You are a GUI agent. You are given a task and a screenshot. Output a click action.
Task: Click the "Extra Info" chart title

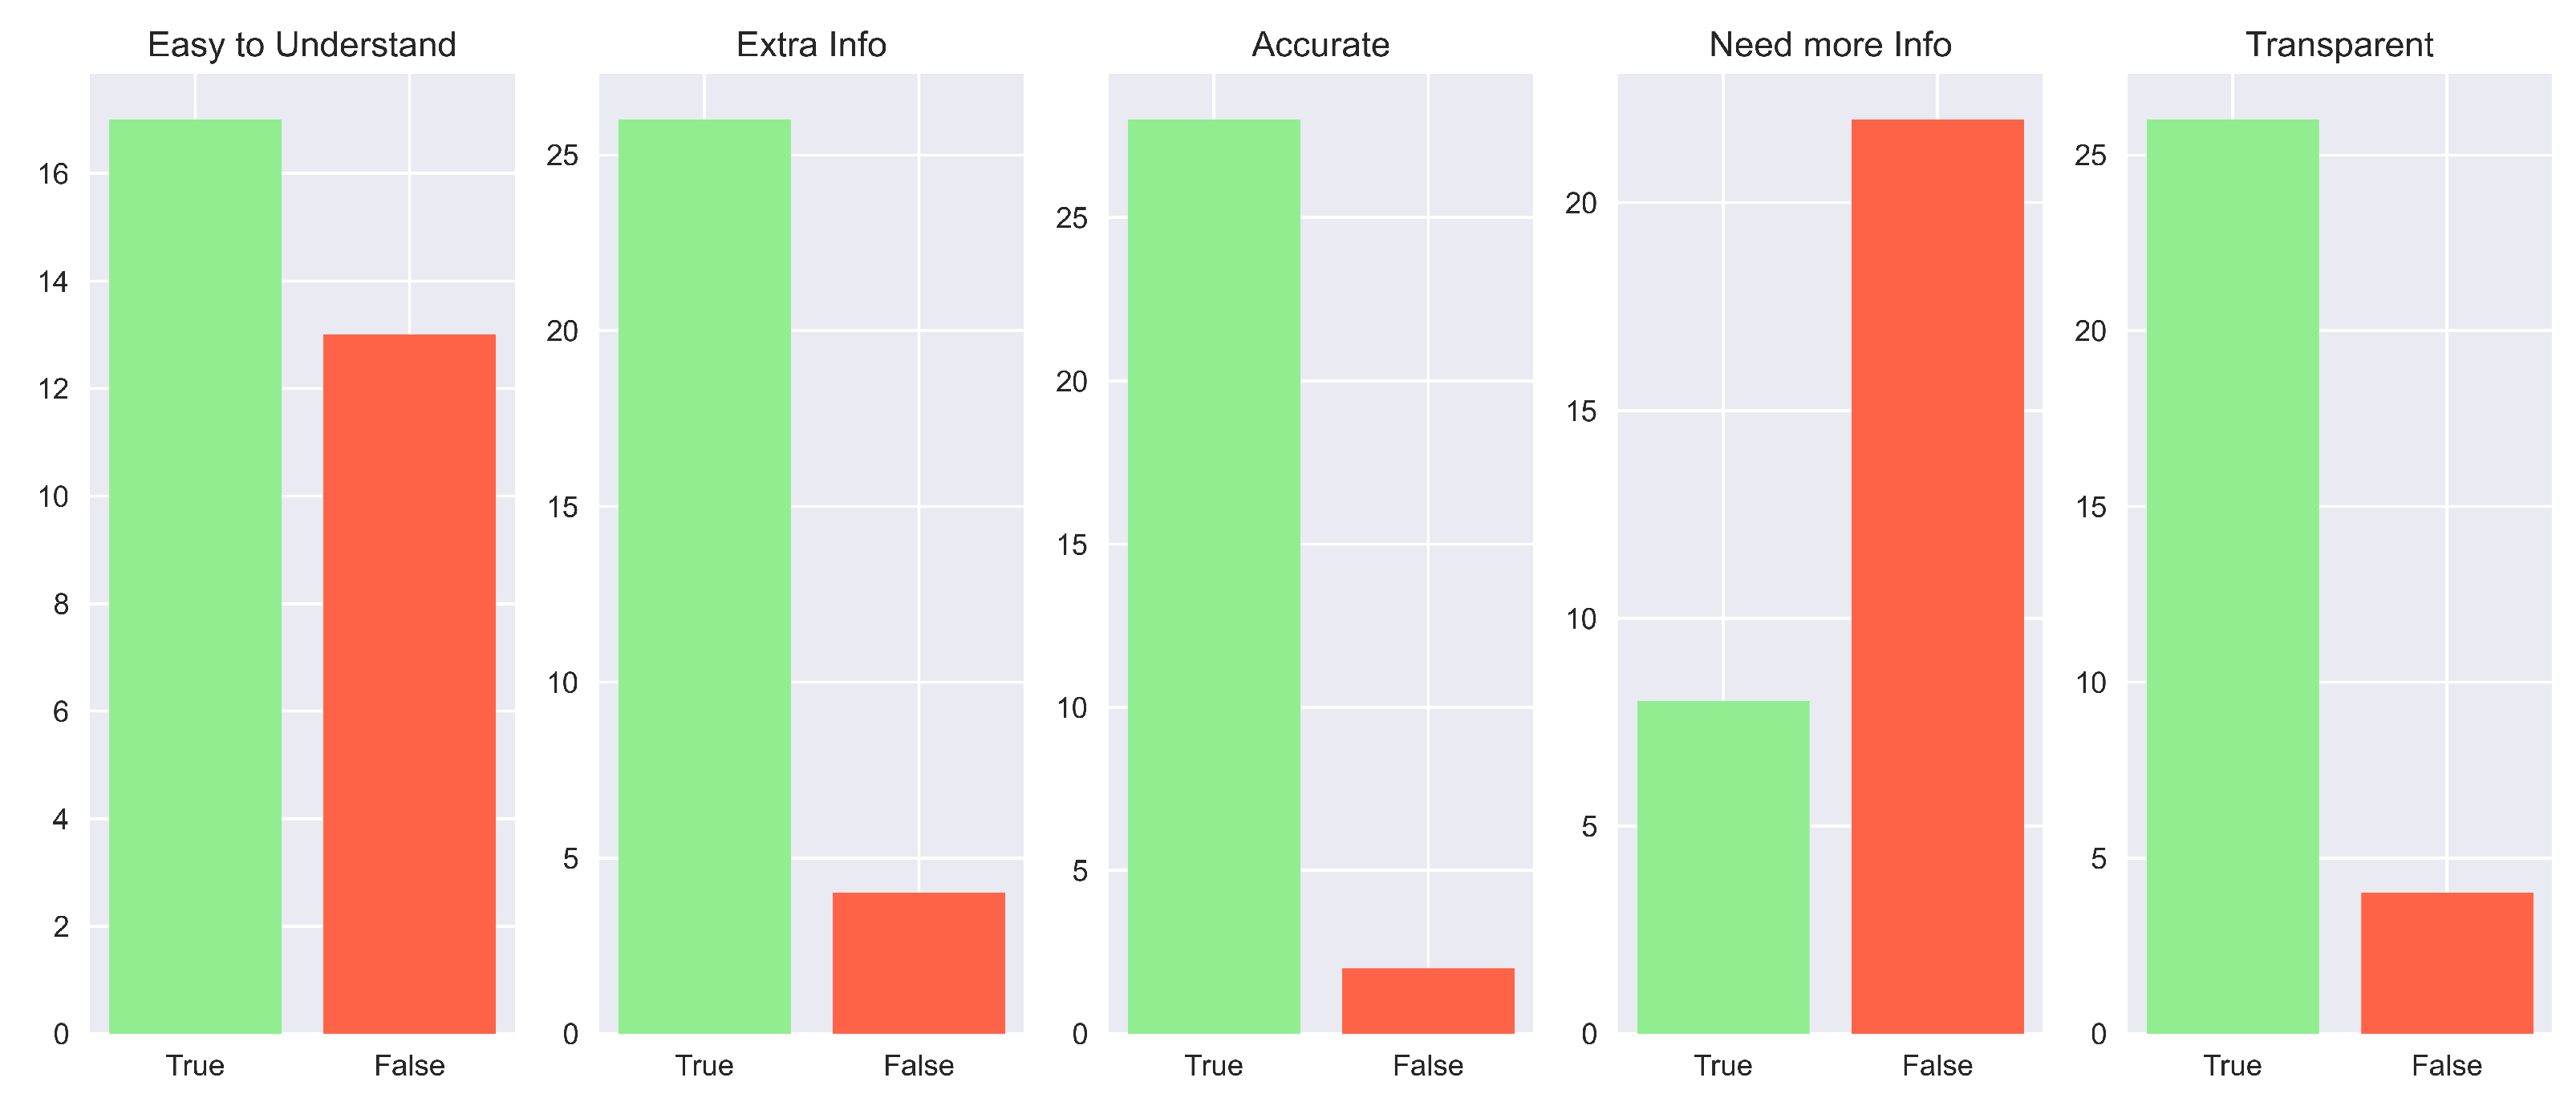tap(811, 45)
